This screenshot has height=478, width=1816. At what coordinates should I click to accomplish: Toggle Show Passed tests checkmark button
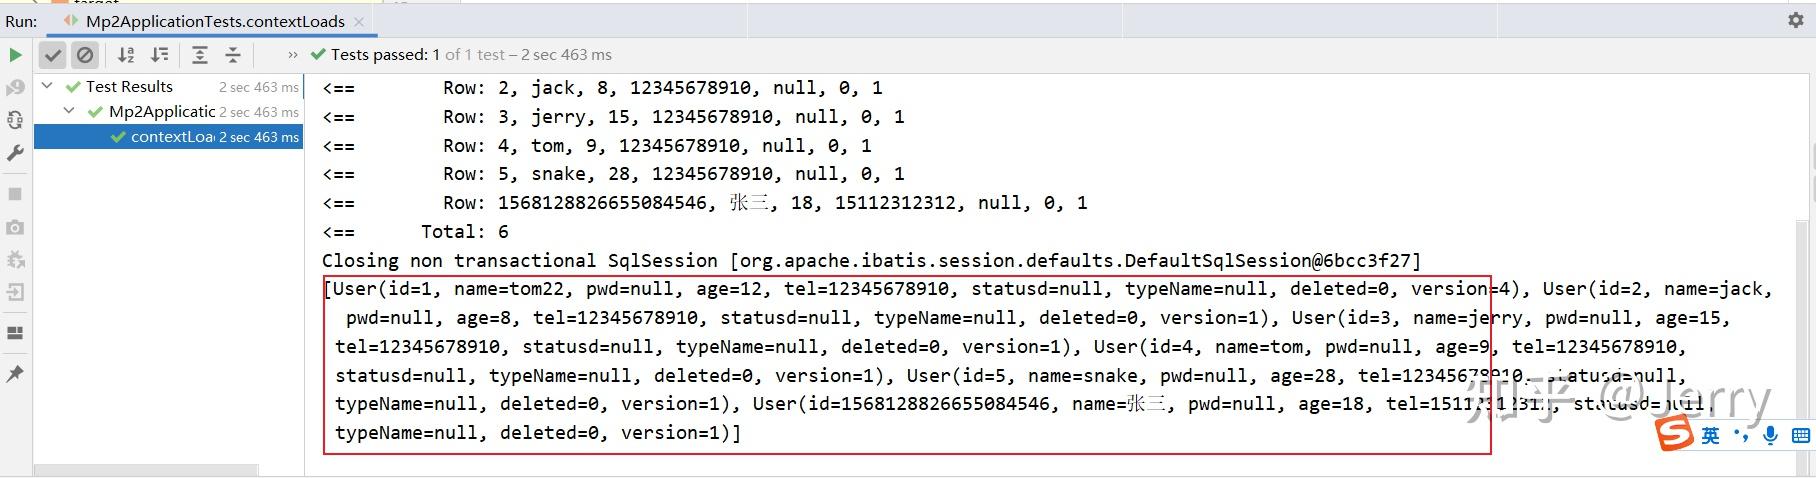click(x=53, y=55)
